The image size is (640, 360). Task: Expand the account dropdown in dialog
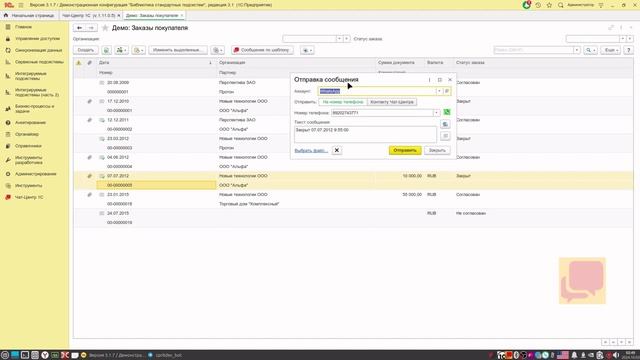click(x=439, y=91)
